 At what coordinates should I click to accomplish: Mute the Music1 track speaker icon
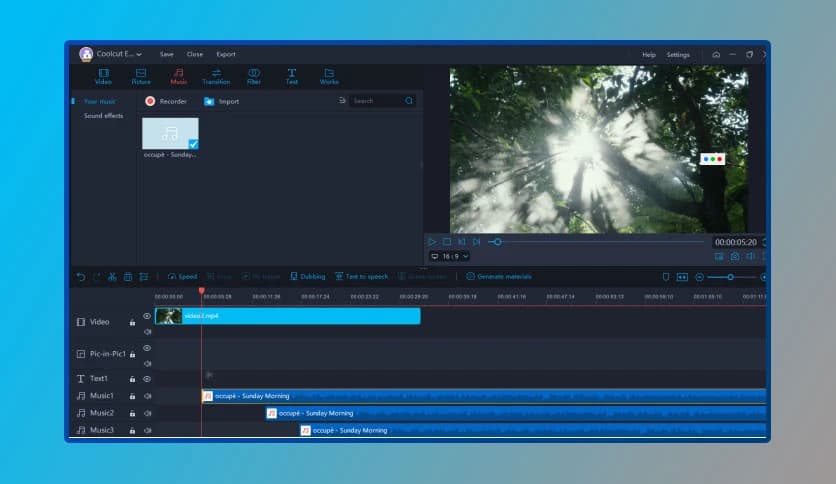click(147, 396)
